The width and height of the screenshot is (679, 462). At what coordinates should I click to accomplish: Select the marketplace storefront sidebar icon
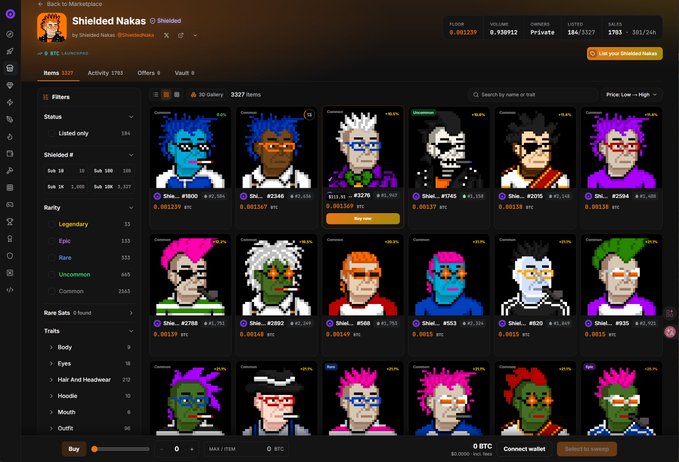click(10, 68)
